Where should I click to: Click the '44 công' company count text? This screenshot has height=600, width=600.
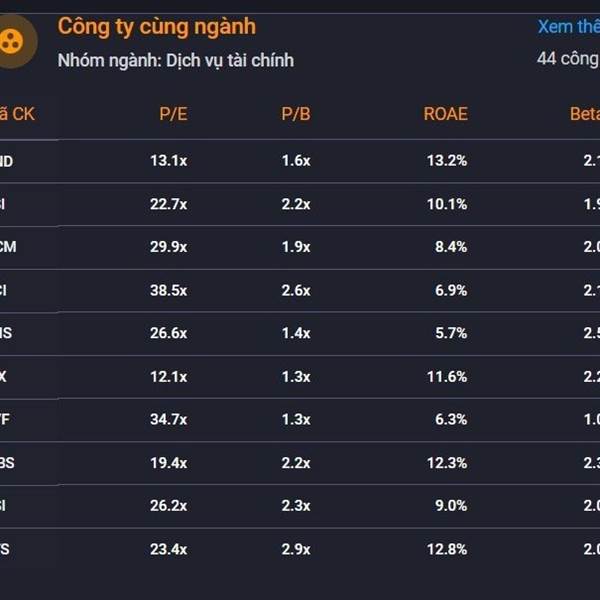(x=568, y=59)
